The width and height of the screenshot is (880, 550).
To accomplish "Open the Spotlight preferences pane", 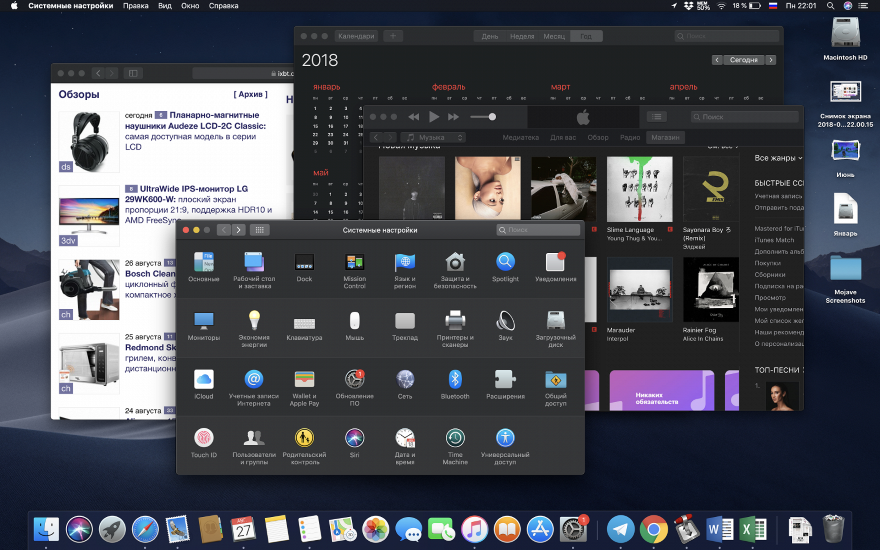I will [x=505, y=262].
